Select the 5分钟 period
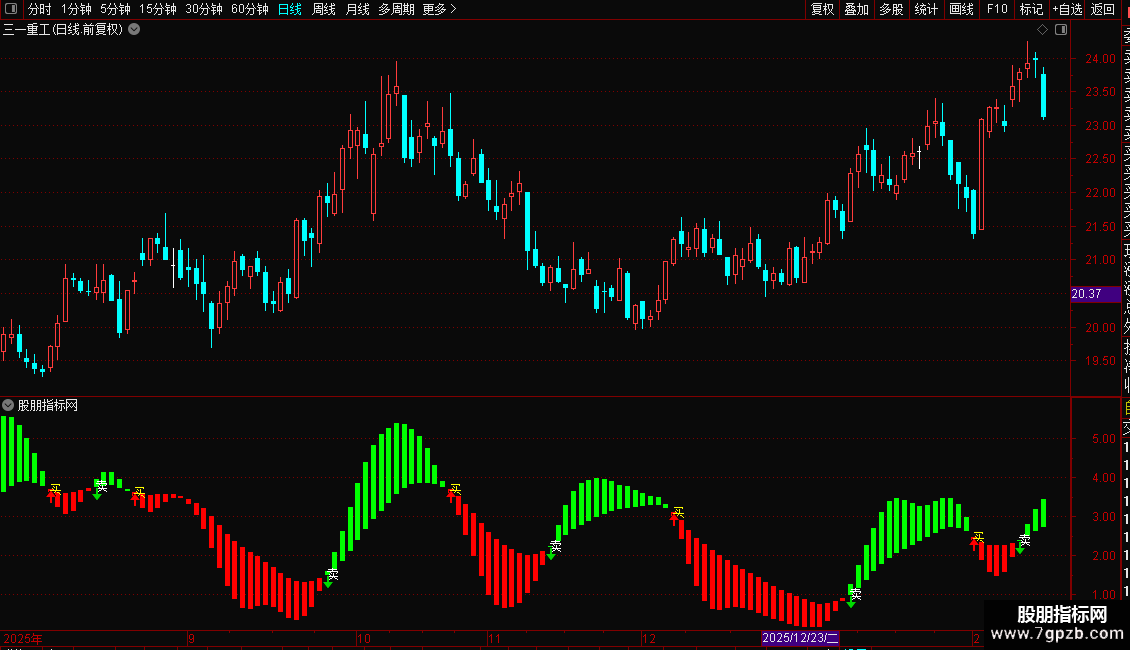Viewport: 1130px width, 650px height. click(115, 9)
